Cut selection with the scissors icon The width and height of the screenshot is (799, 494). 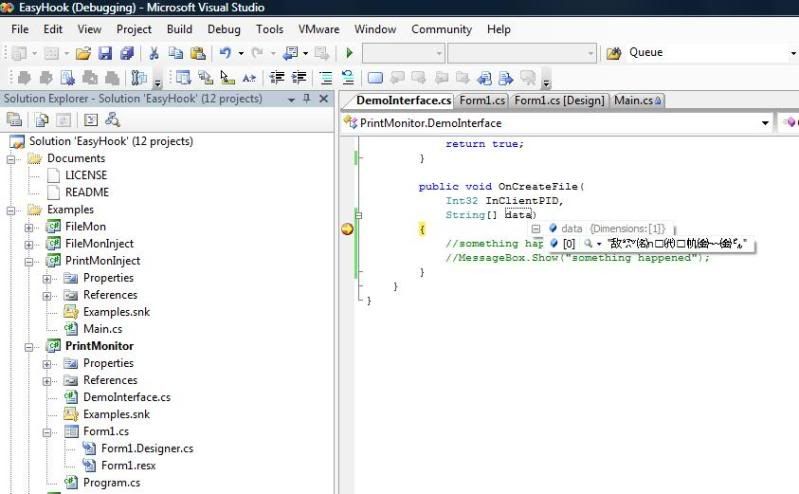[153, 53]
